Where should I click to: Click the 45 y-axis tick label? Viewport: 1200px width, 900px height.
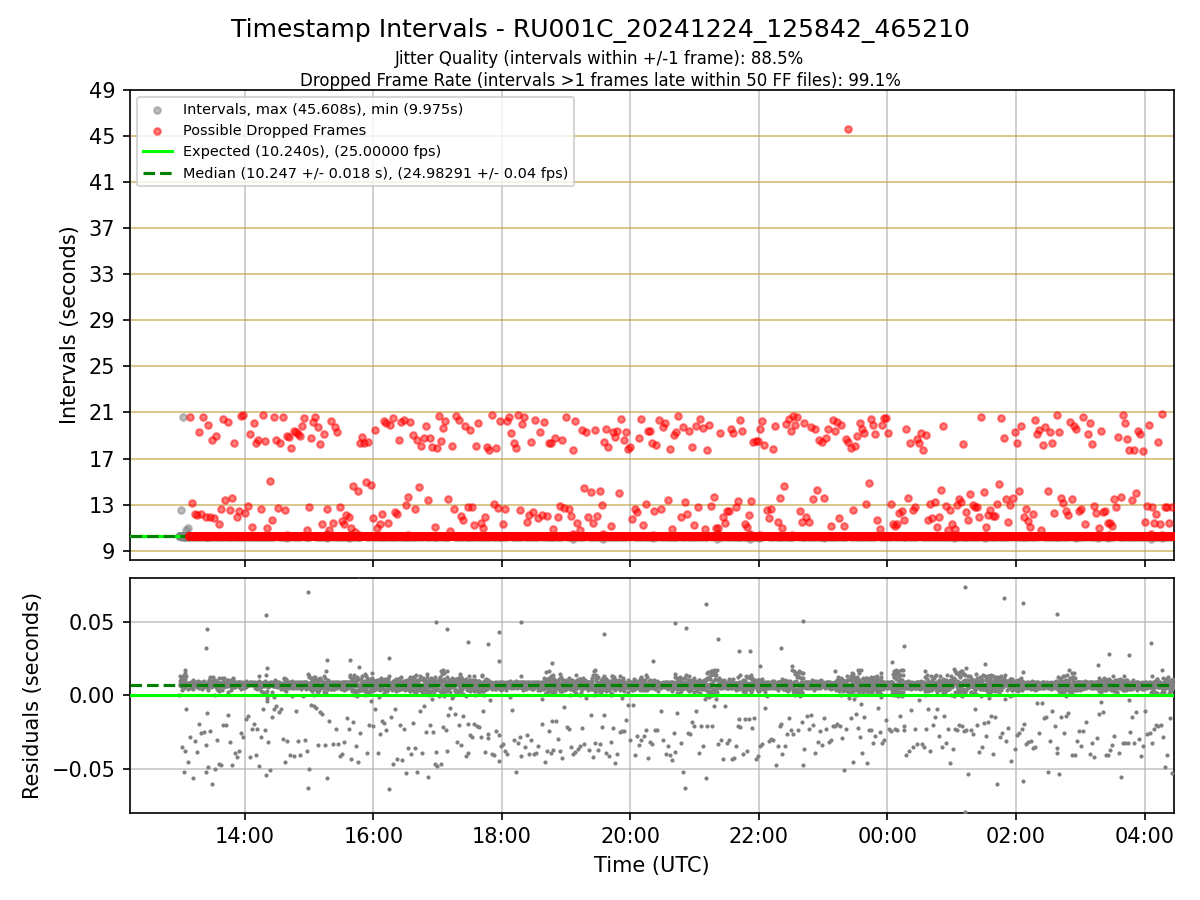coord(103,137)
